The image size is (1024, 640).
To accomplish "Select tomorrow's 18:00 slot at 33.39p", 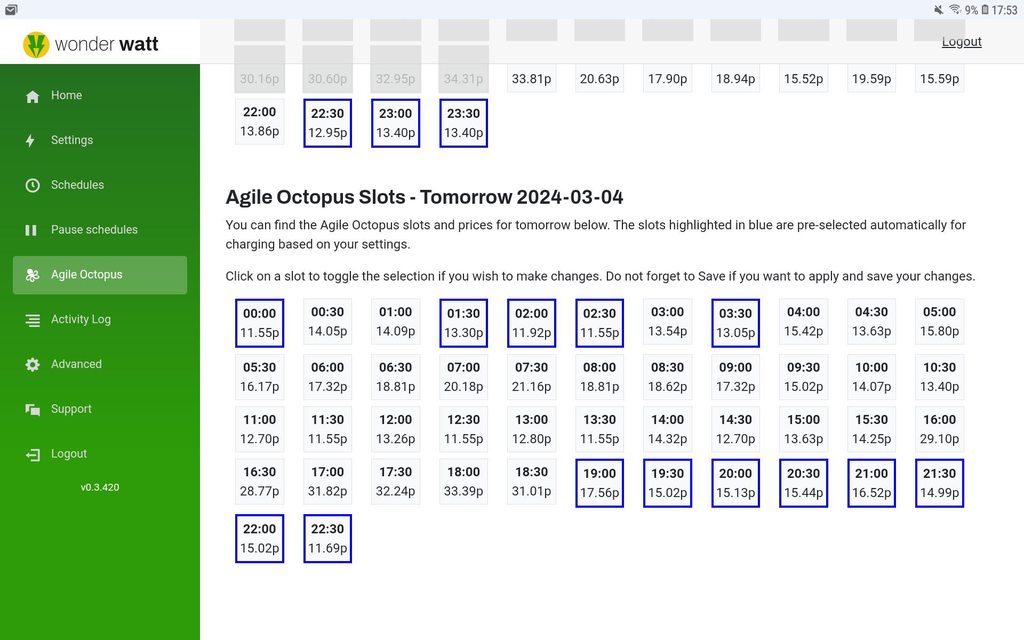I will pos(463,481).
